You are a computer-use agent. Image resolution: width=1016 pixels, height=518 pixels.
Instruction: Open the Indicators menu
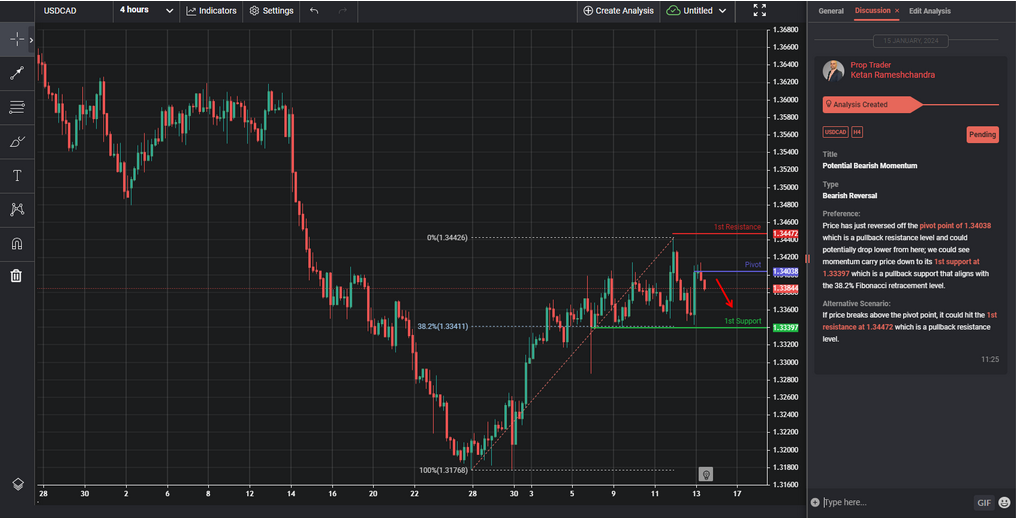[x=211, y=10]
